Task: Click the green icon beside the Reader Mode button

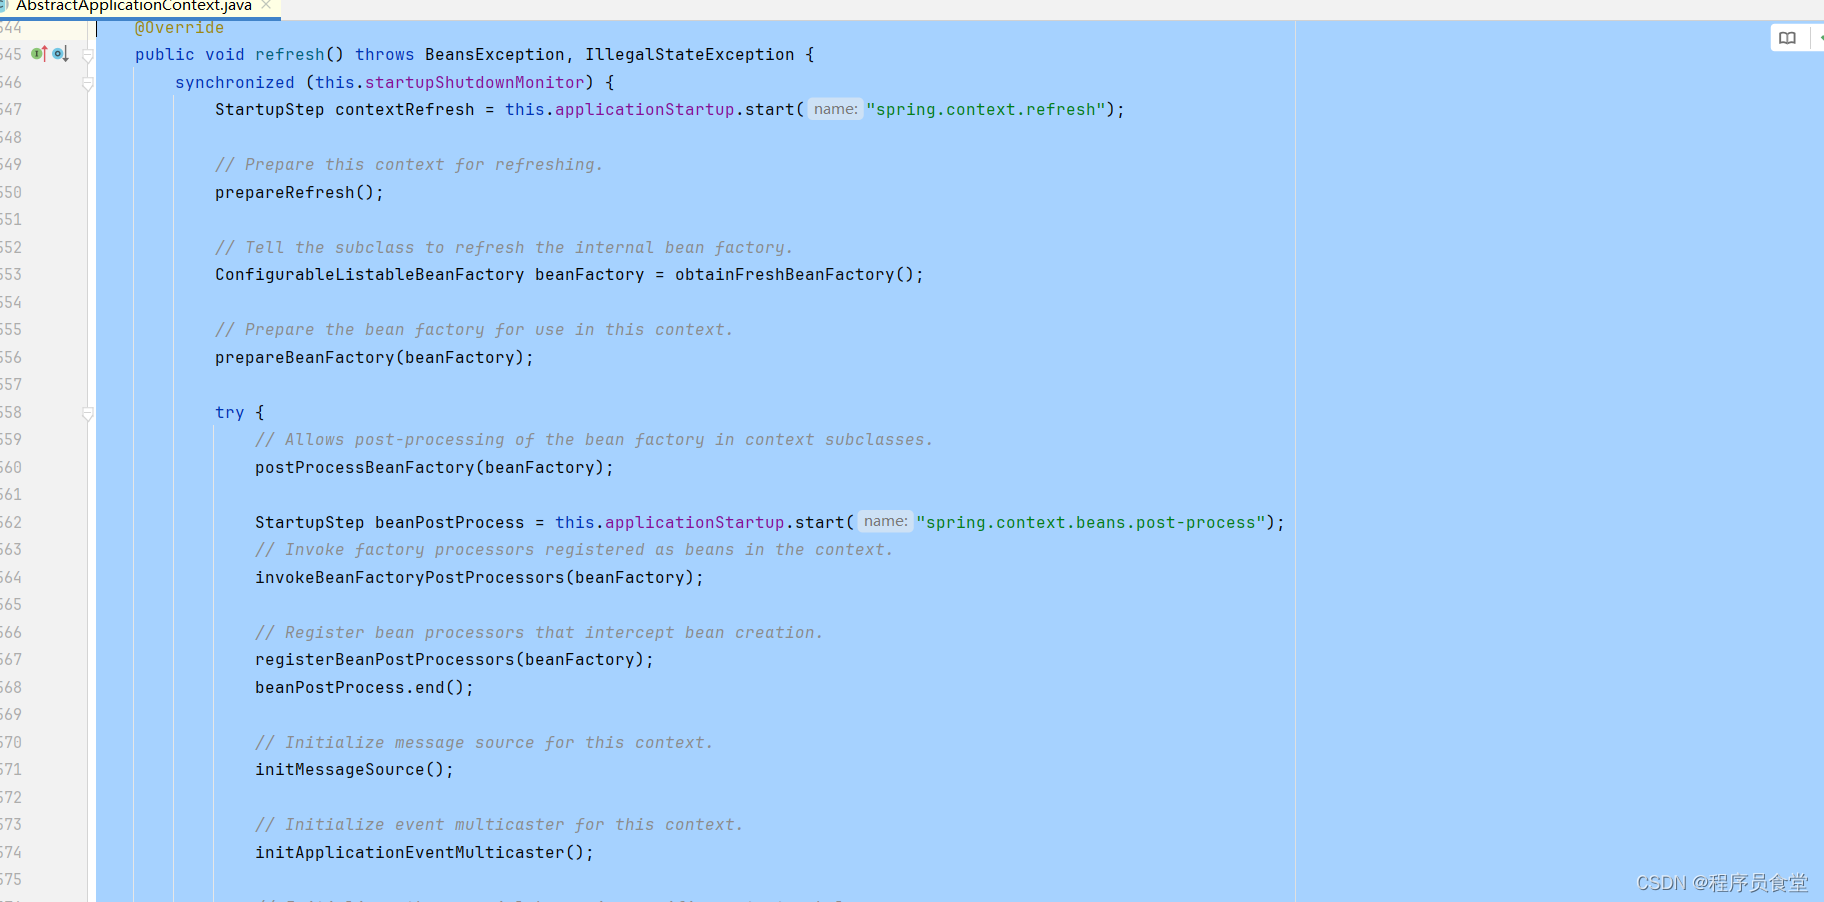Action: (1818, 38)
